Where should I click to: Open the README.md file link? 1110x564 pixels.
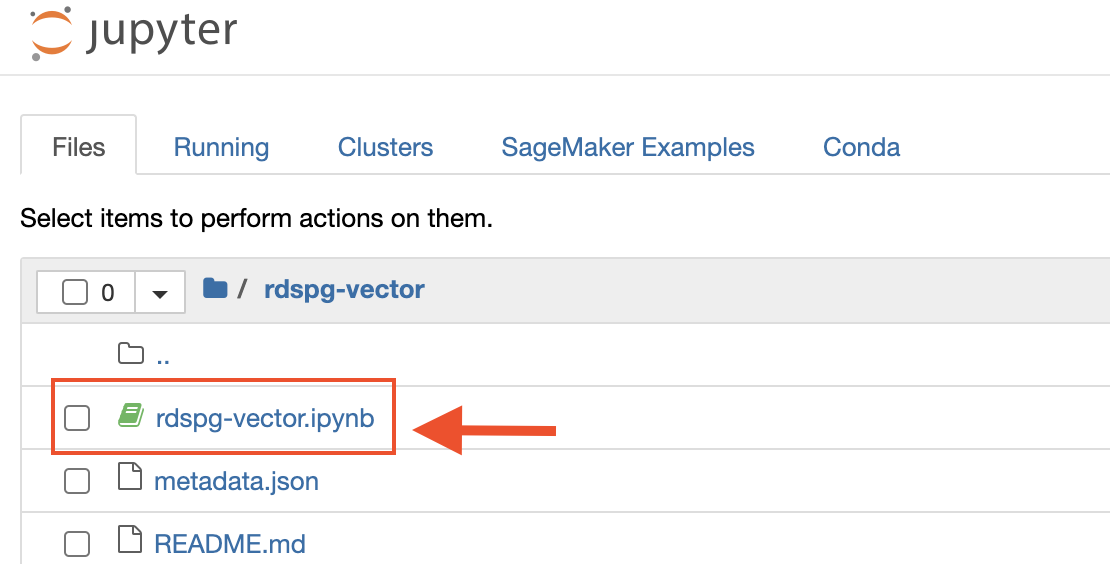230,544
